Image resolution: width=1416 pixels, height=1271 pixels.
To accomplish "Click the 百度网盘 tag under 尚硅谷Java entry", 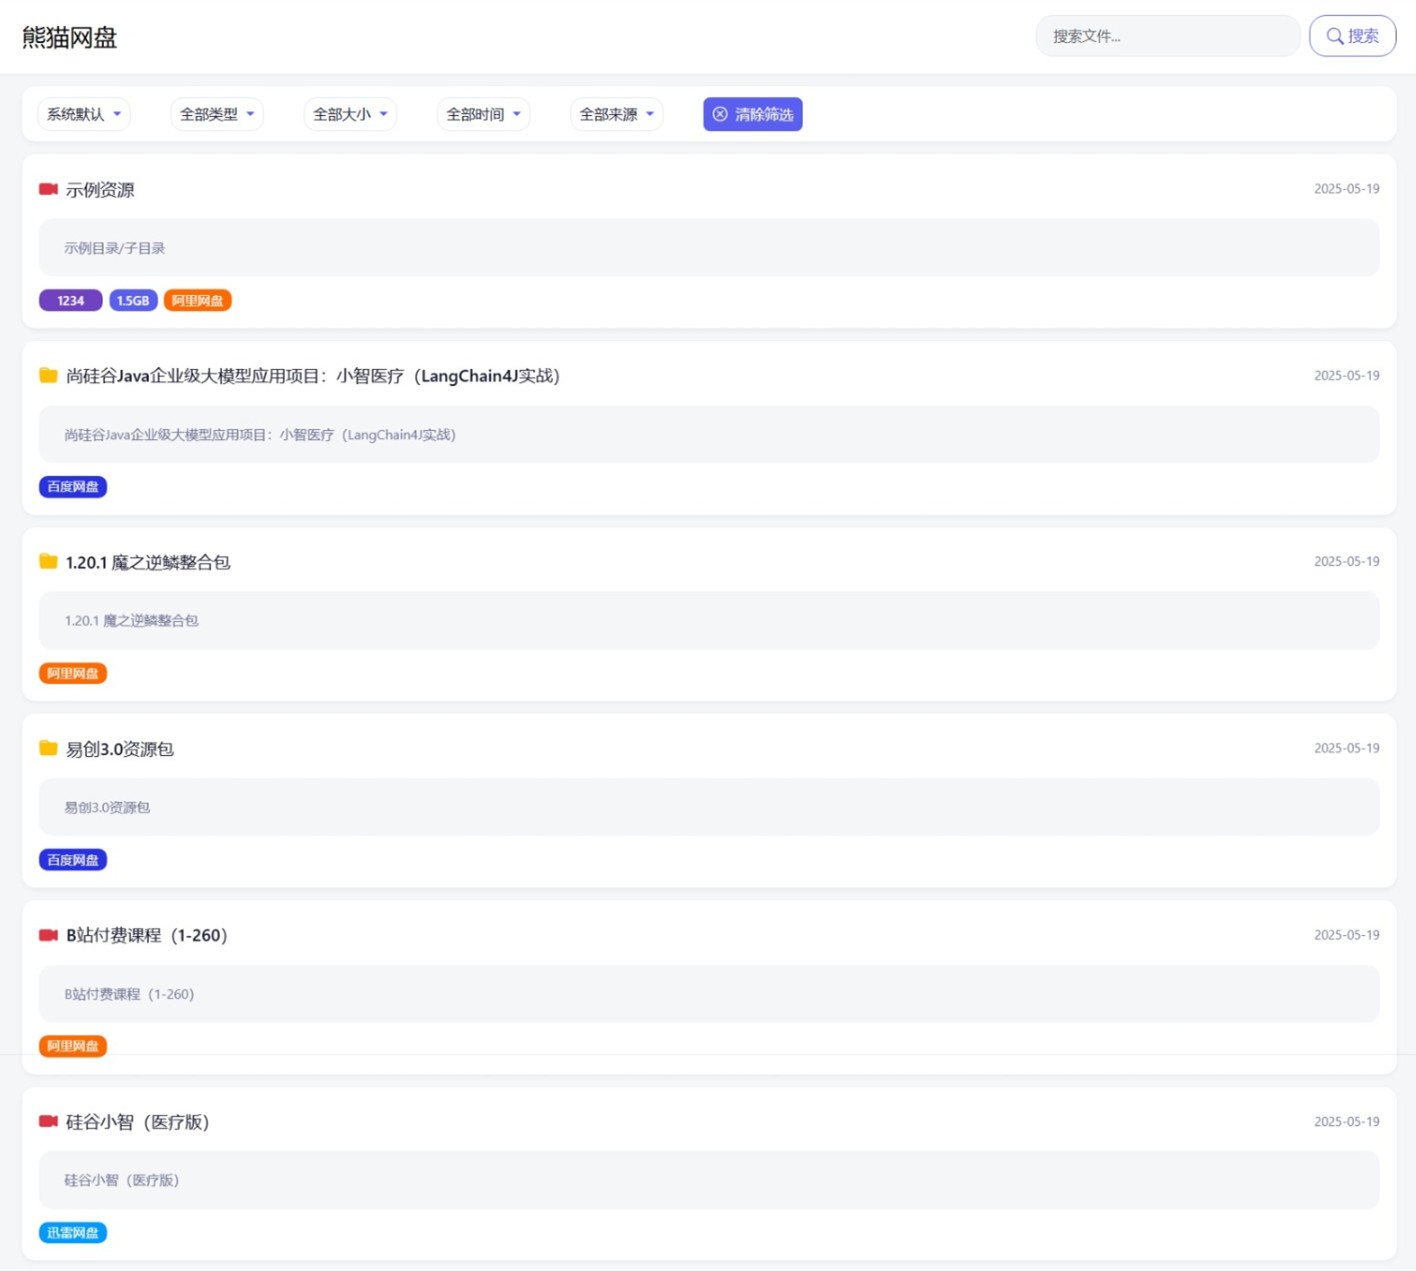I will [73, 487].
